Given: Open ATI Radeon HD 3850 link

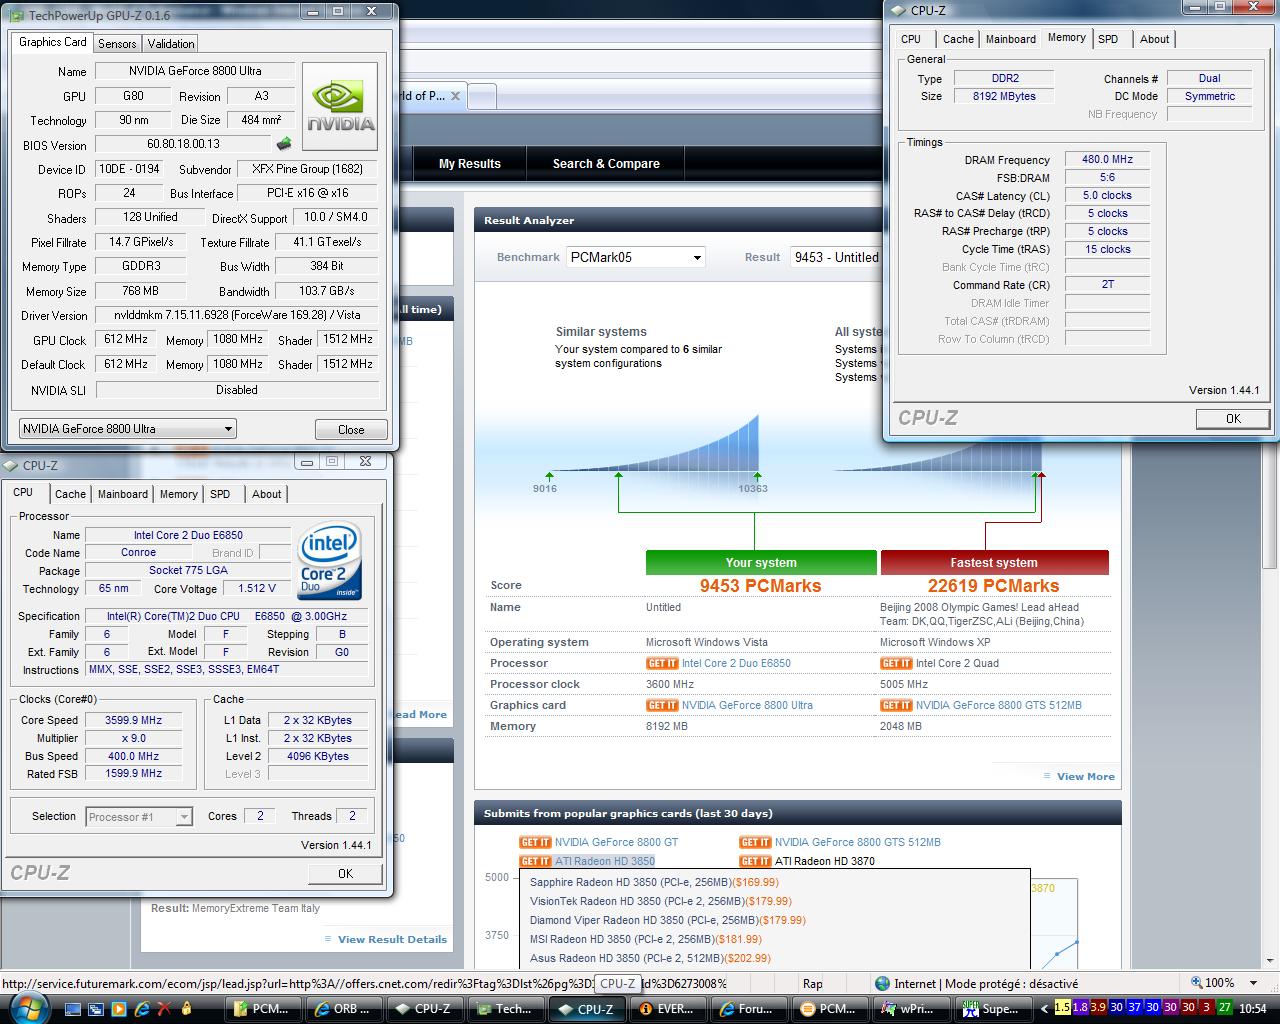Looking at the screenshot, I should [605, 861].
